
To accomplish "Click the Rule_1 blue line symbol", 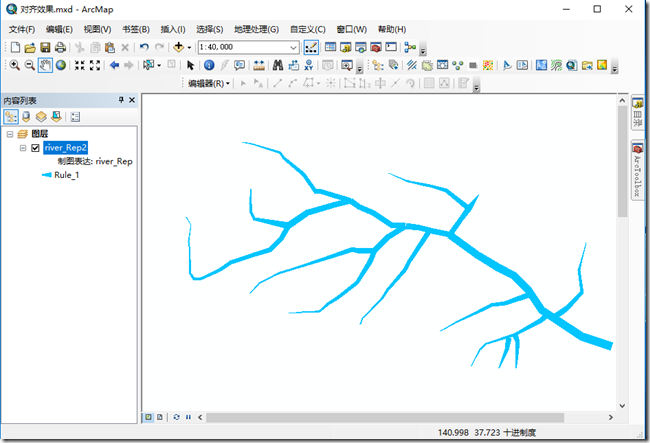I will [x=46, y=175].
